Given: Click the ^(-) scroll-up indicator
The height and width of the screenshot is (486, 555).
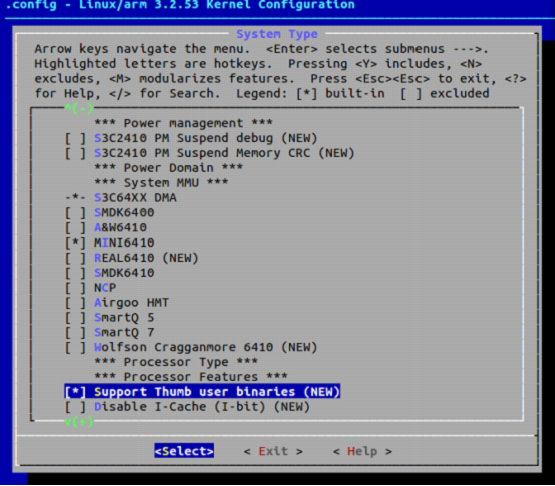Looking at the screenshot, I should coord(79,108).
